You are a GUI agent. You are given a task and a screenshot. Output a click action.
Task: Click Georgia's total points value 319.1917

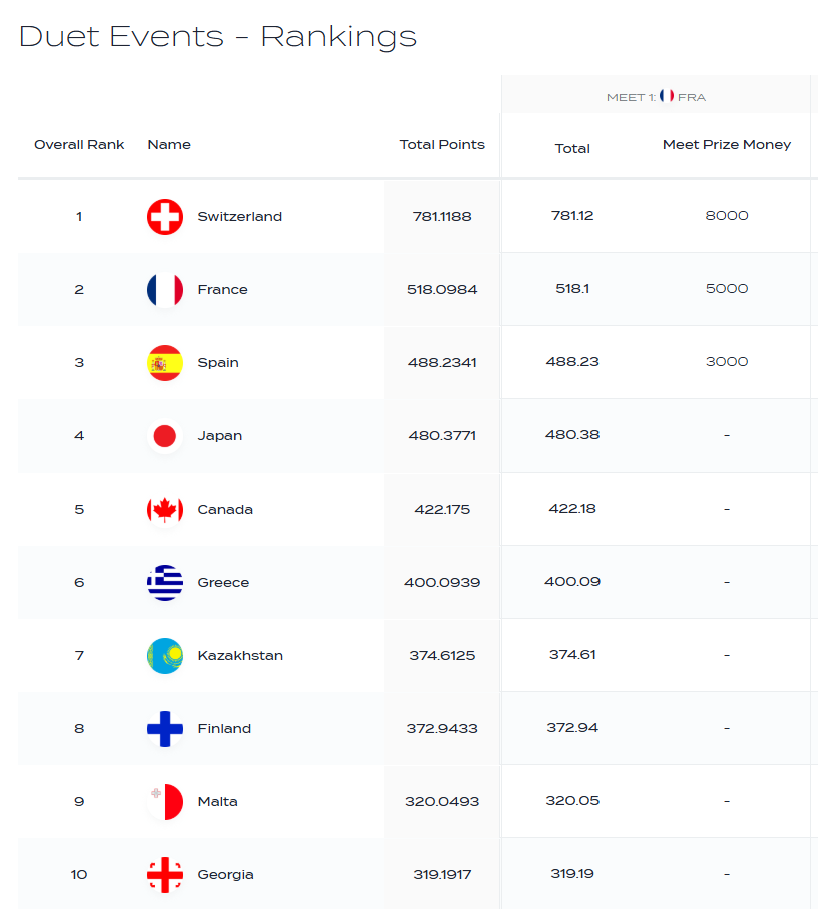pos(442,875)
